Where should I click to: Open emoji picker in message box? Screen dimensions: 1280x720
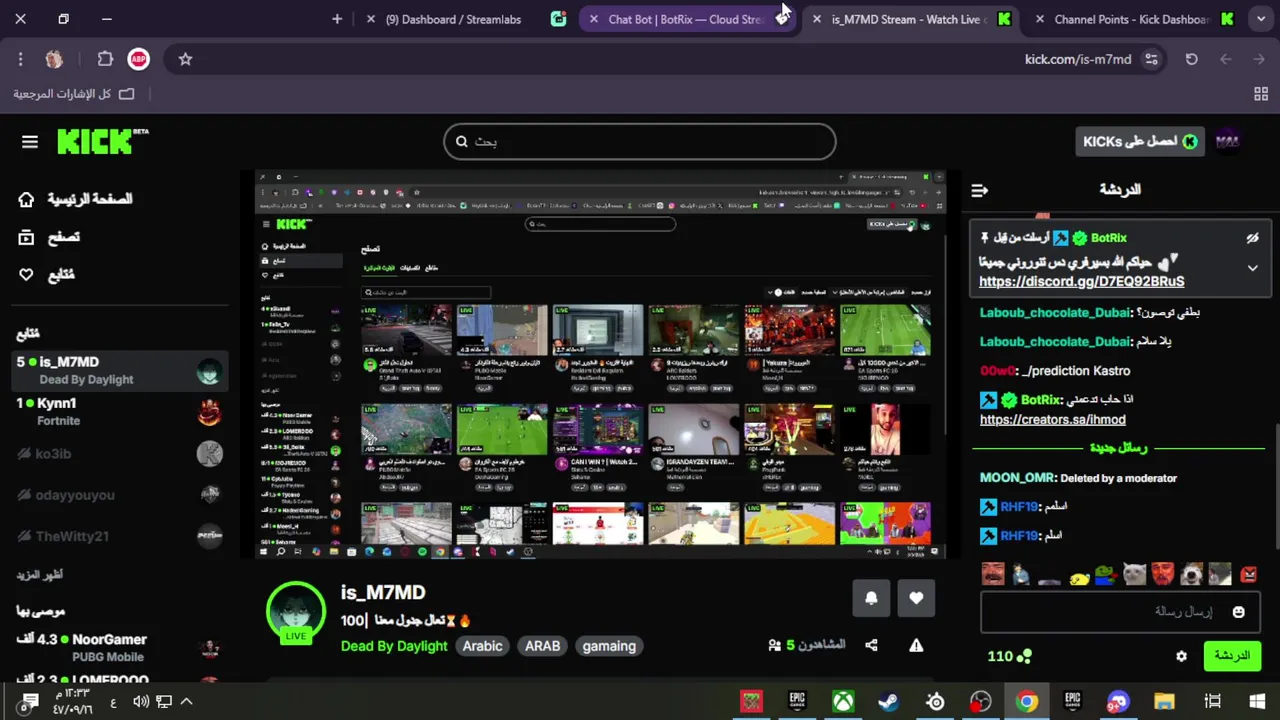click(1238, 612)
